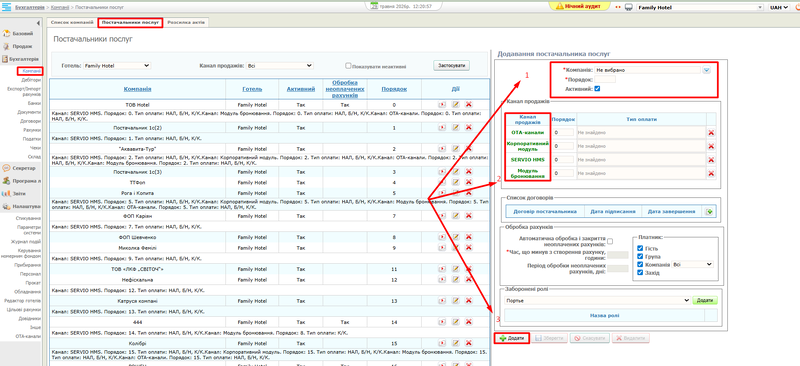800x366 pixels.
Task: Enable automatic processing of unpaid invoices checkbox
Action: [x=610, y=241]
